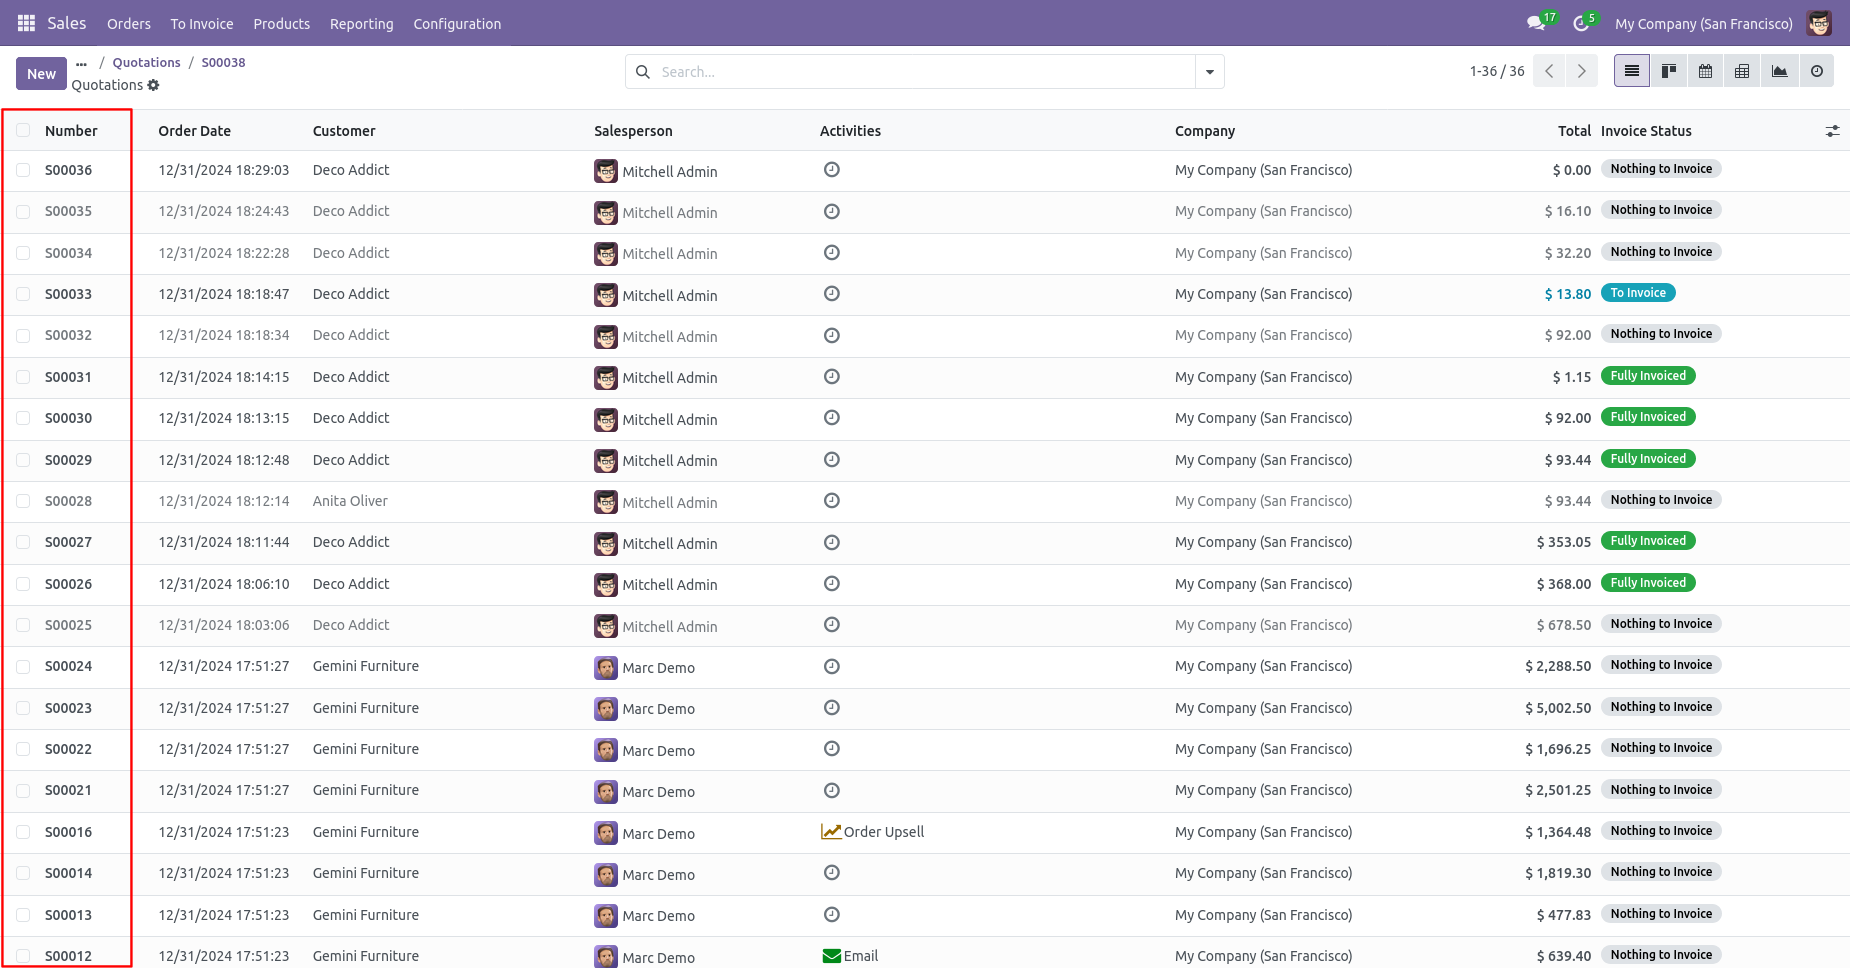This screenshot has height=968, width=1850.
Task: Open the Orders menu
Action: pos(129,24)
